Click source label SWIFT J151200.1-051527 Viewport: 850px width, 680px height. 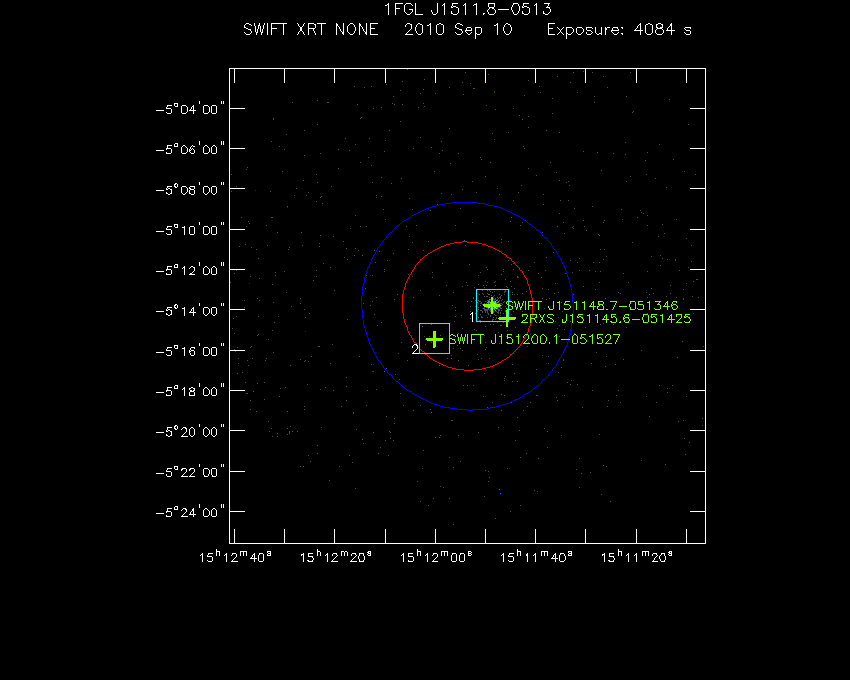click(535, 339)
